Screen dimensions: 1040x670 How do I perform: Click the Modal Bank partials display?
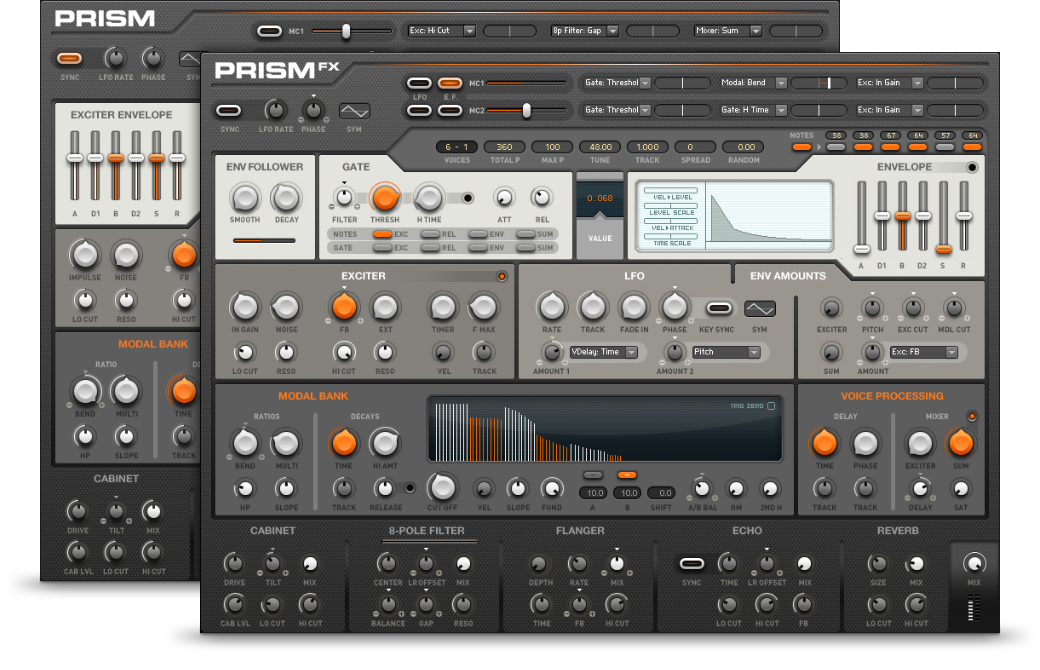[605, 429]
